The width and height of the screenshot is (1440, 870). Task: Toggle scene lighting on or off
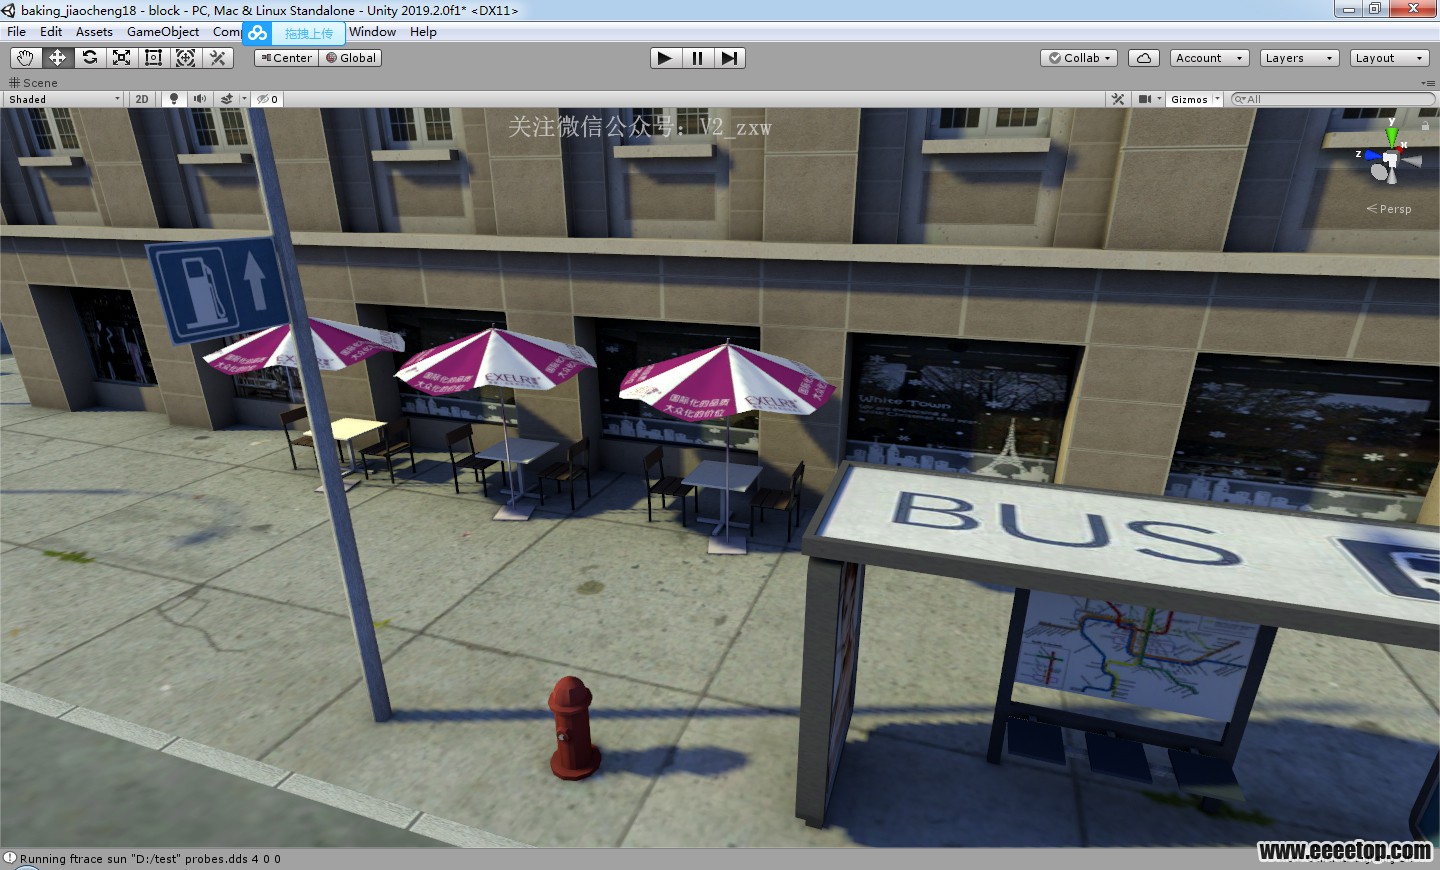[x=174, y=99]
